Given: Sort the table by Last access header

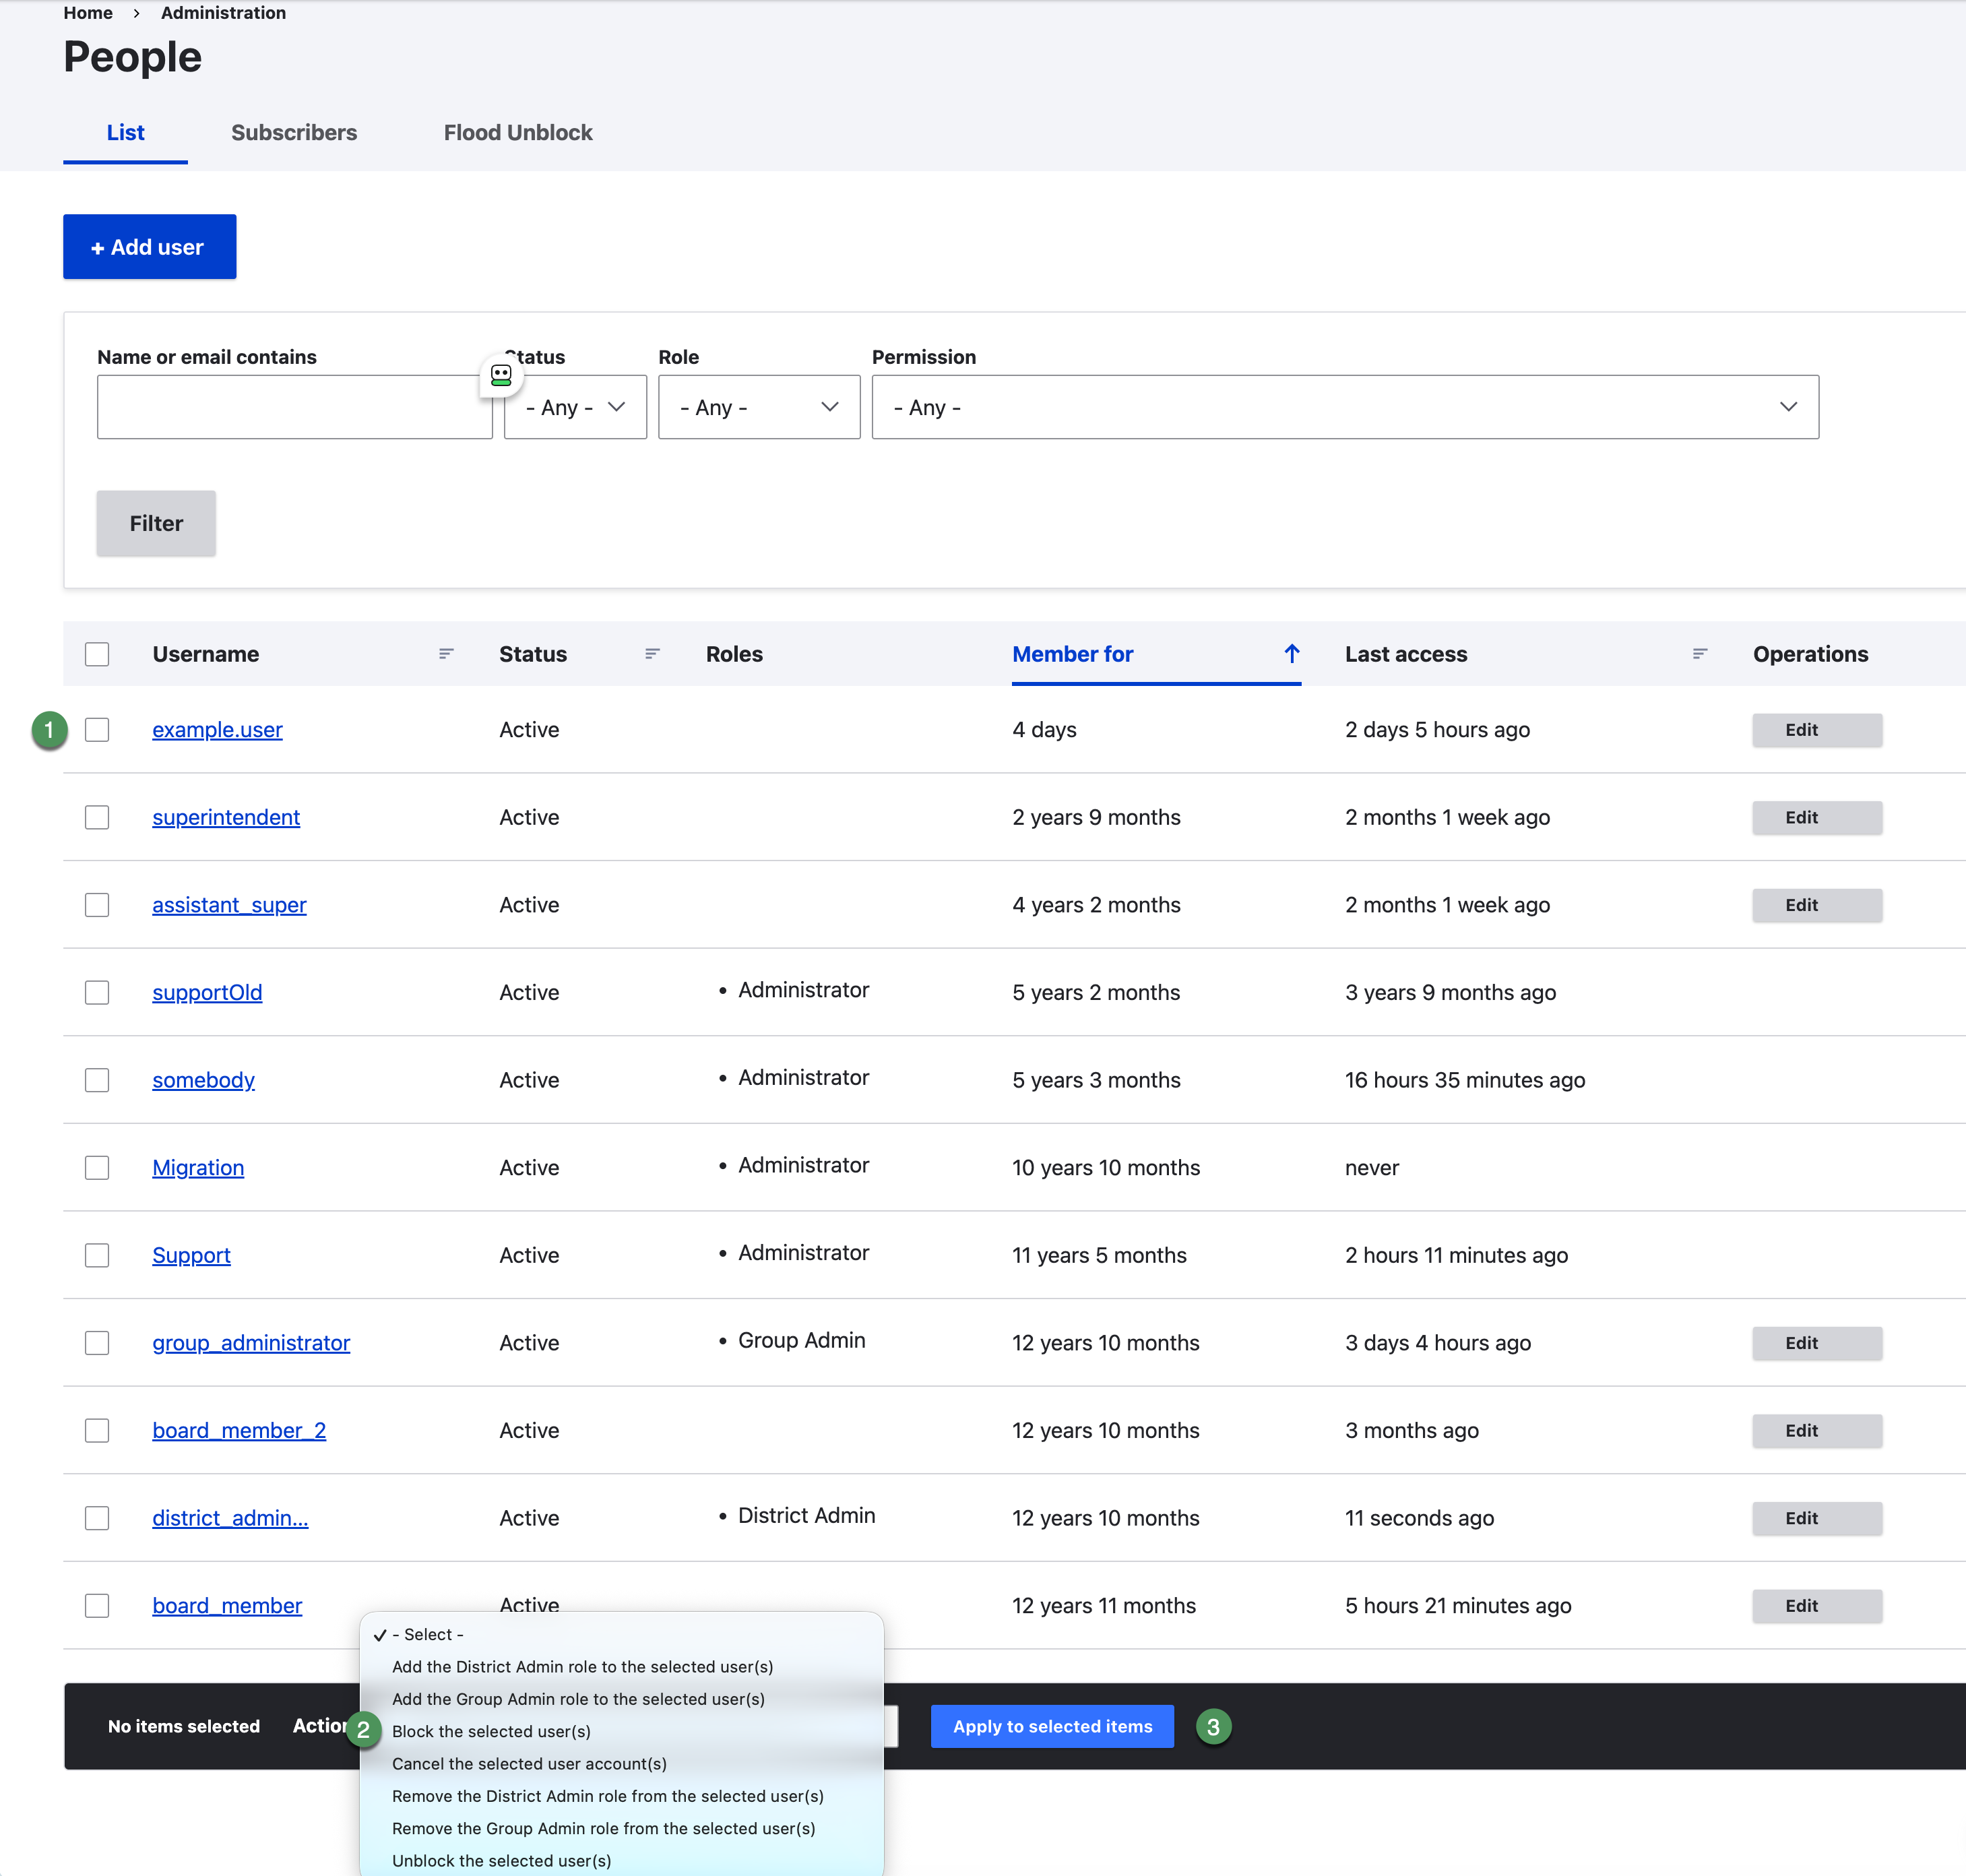Looking at the screenshot, I should (1406, 654).
